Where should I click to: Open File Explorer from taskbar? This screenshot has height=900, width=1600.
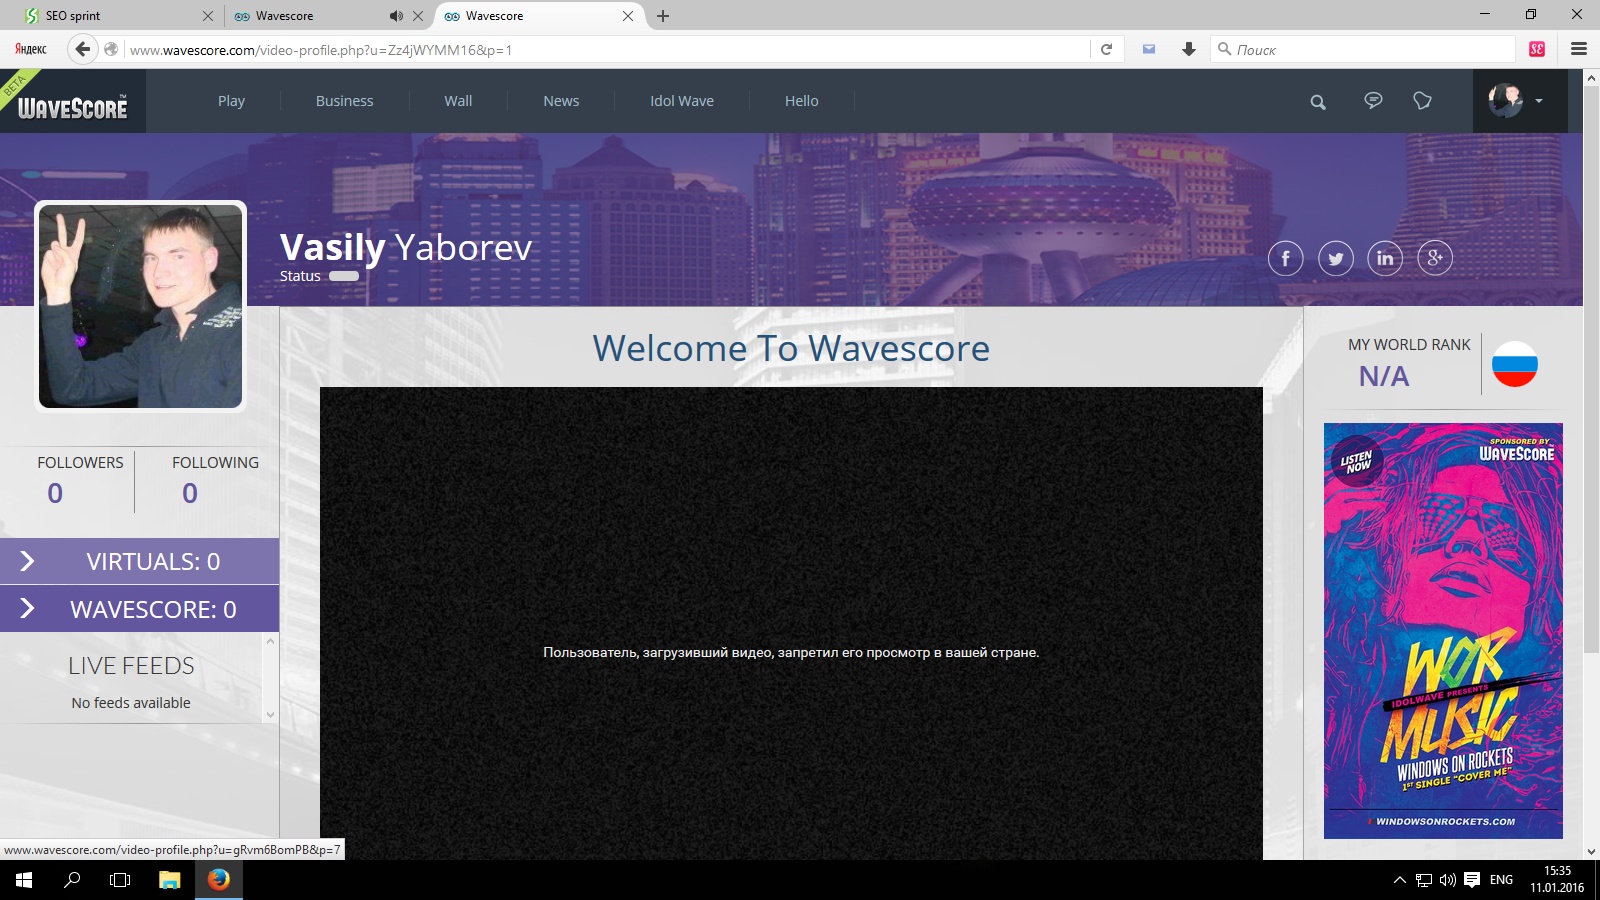(x=170, y=880)
